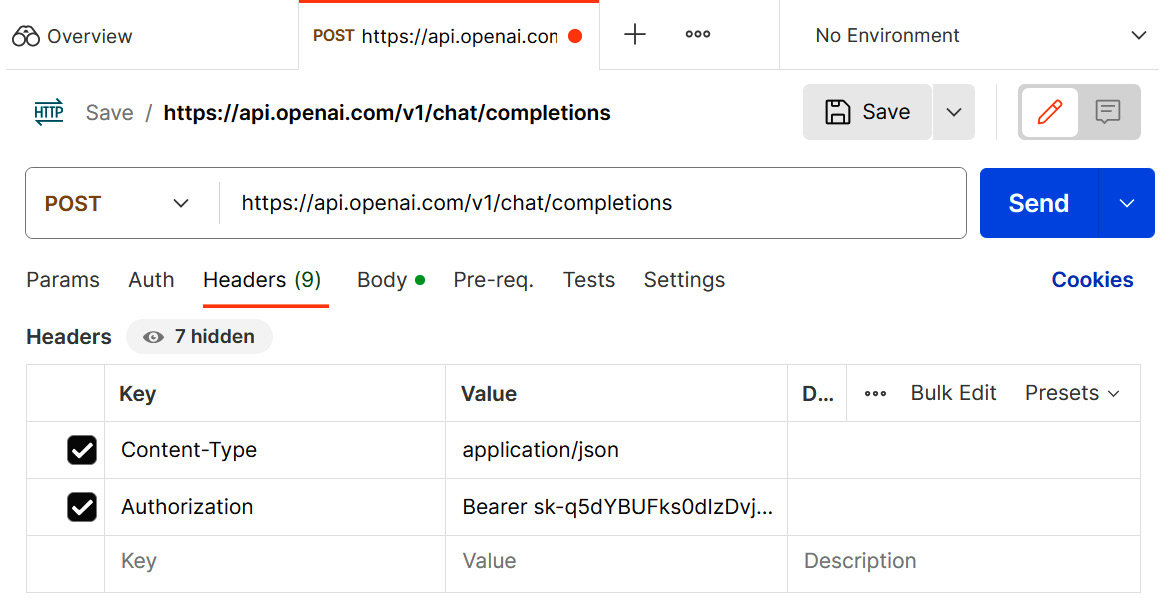Click the unsaved red dot on request tab

575,36
